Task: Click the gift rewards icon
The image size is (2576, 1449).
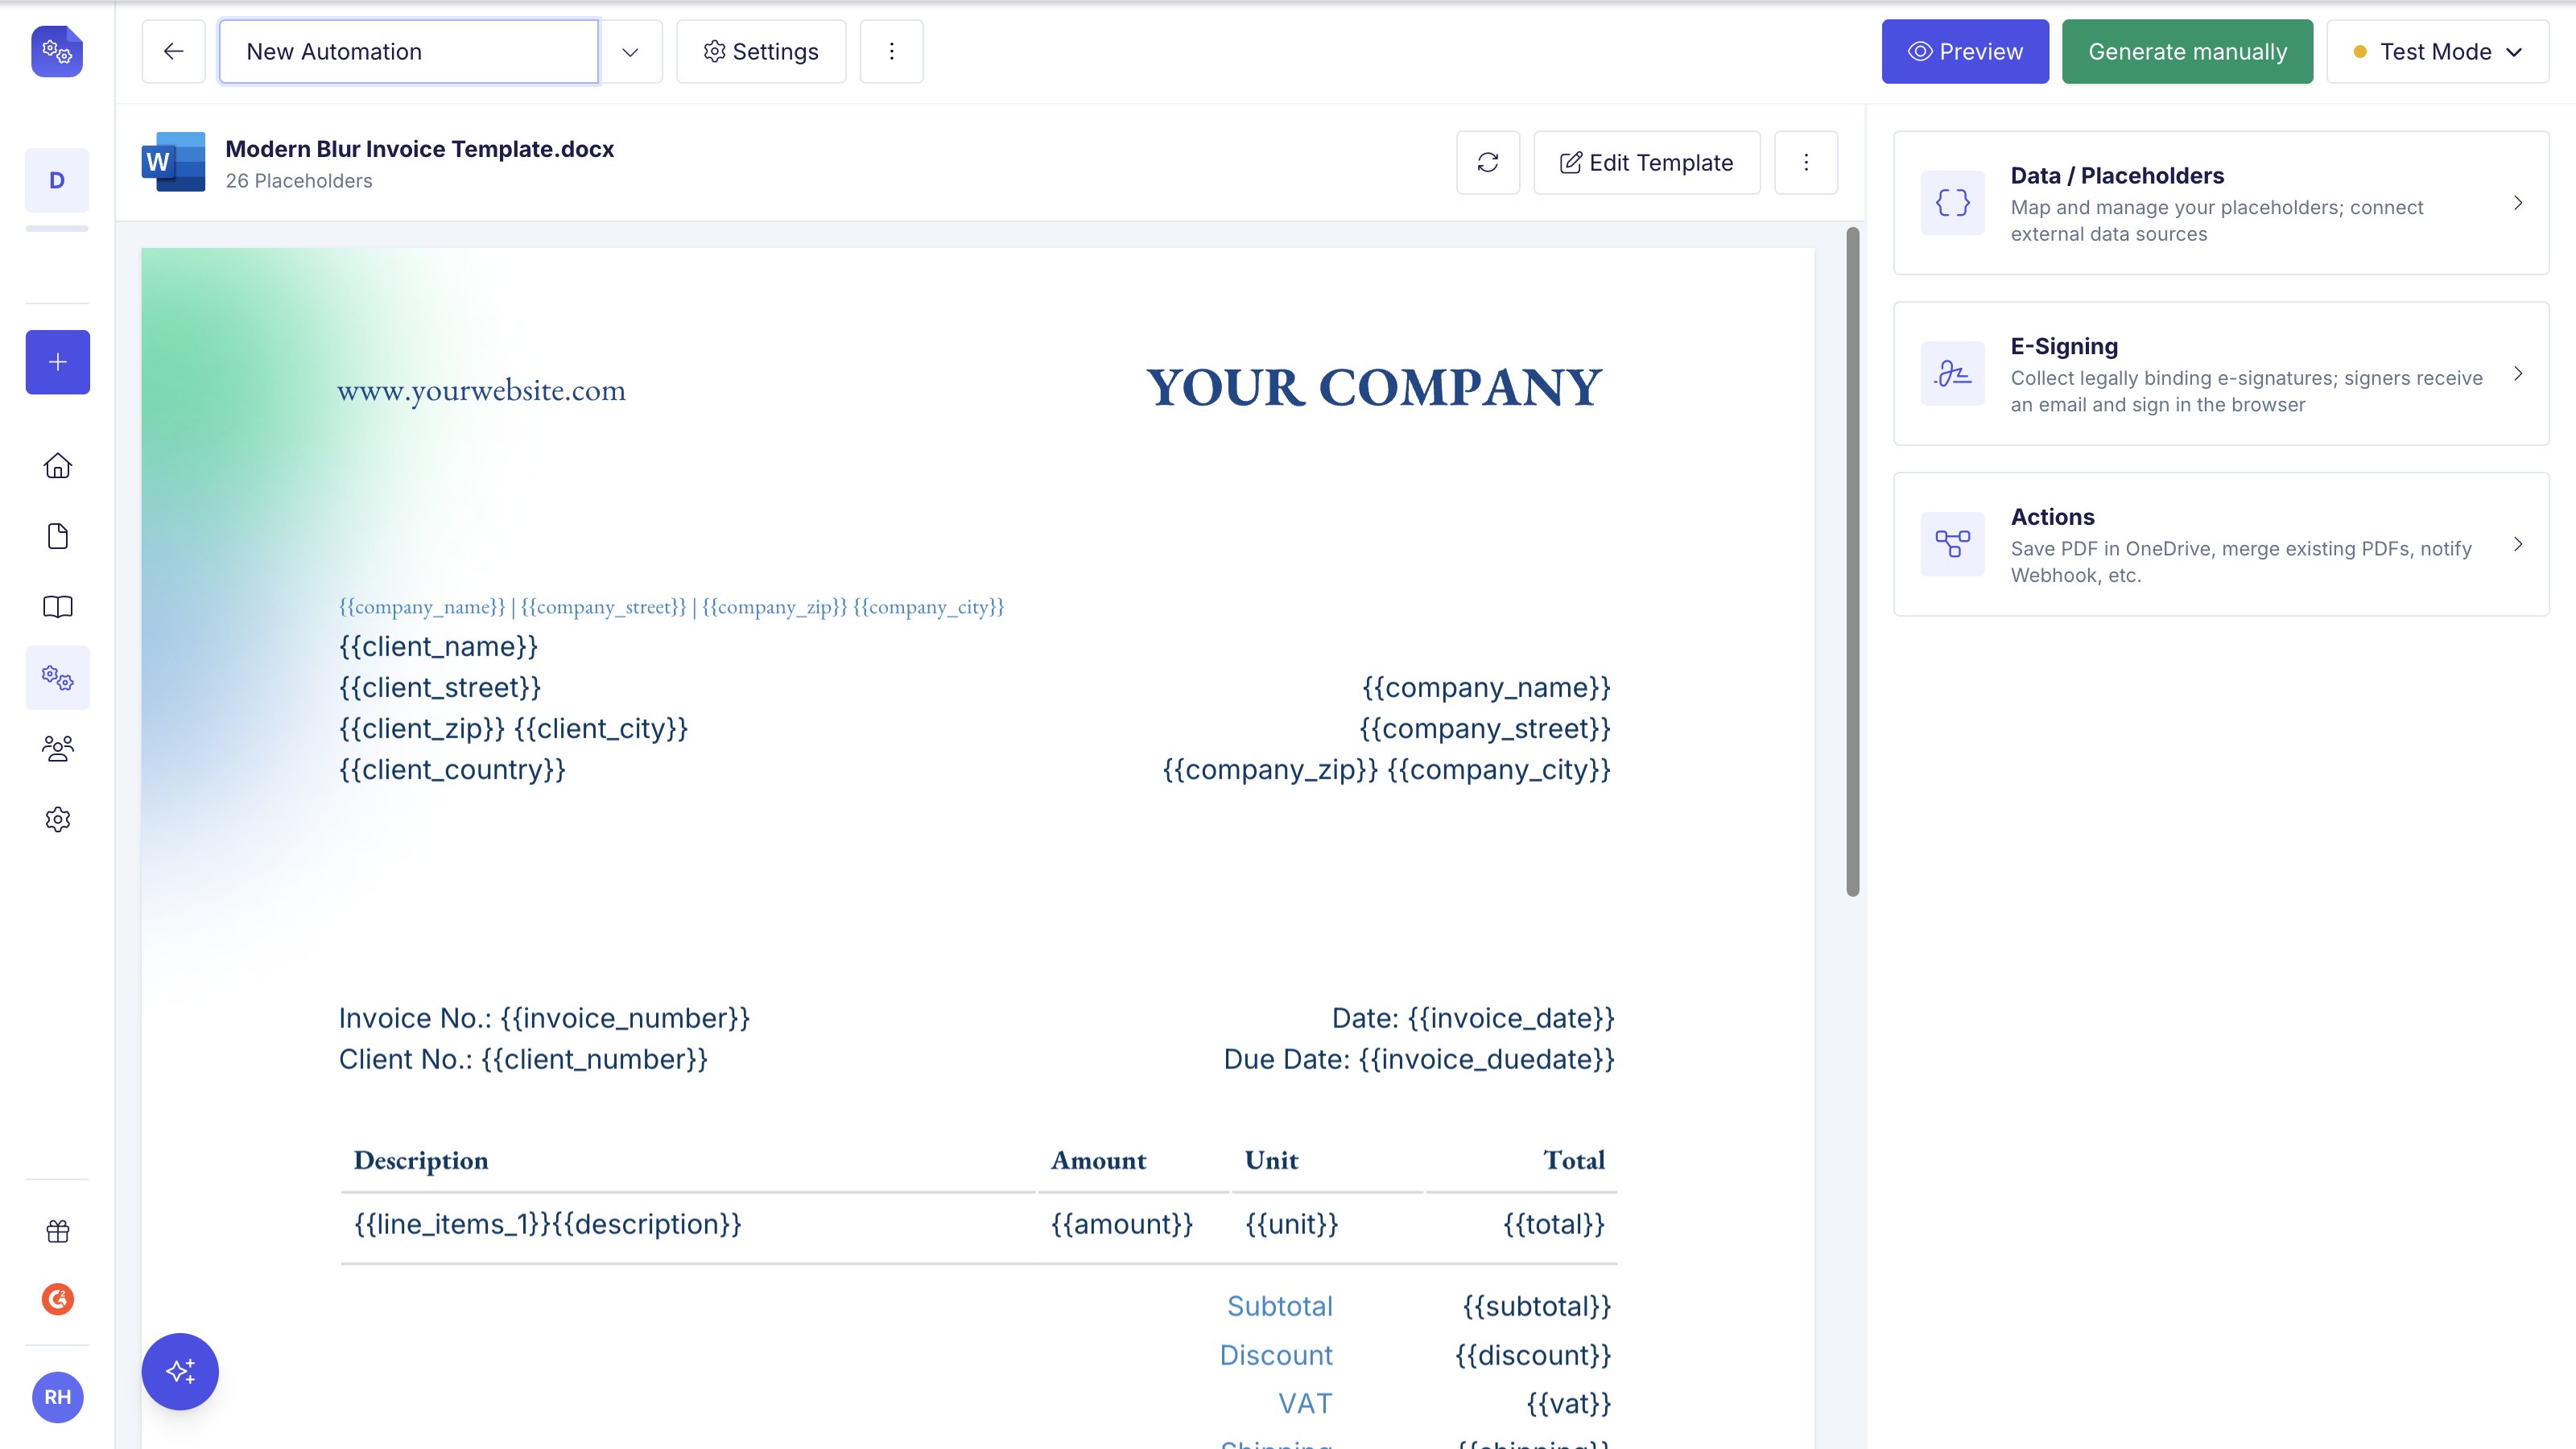Action: tap(58, 1231)
